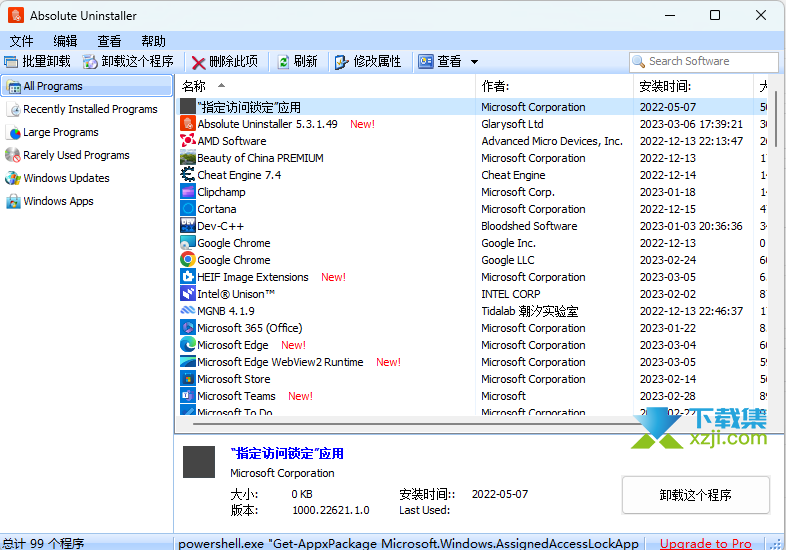Click the Cheat Engine author cell
Viewport: 786px width, 550px height.
513,175
